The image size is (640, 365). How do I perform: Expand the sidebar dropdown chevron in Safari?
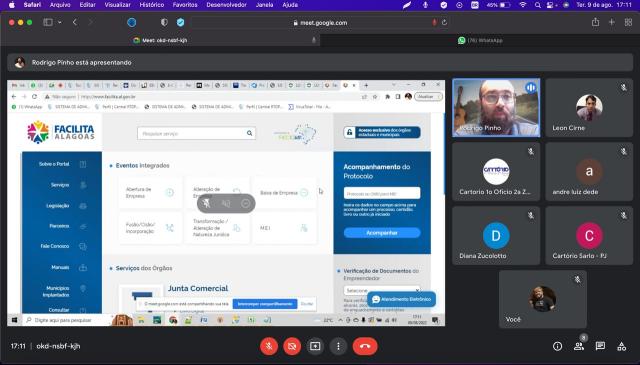[60, 22]
